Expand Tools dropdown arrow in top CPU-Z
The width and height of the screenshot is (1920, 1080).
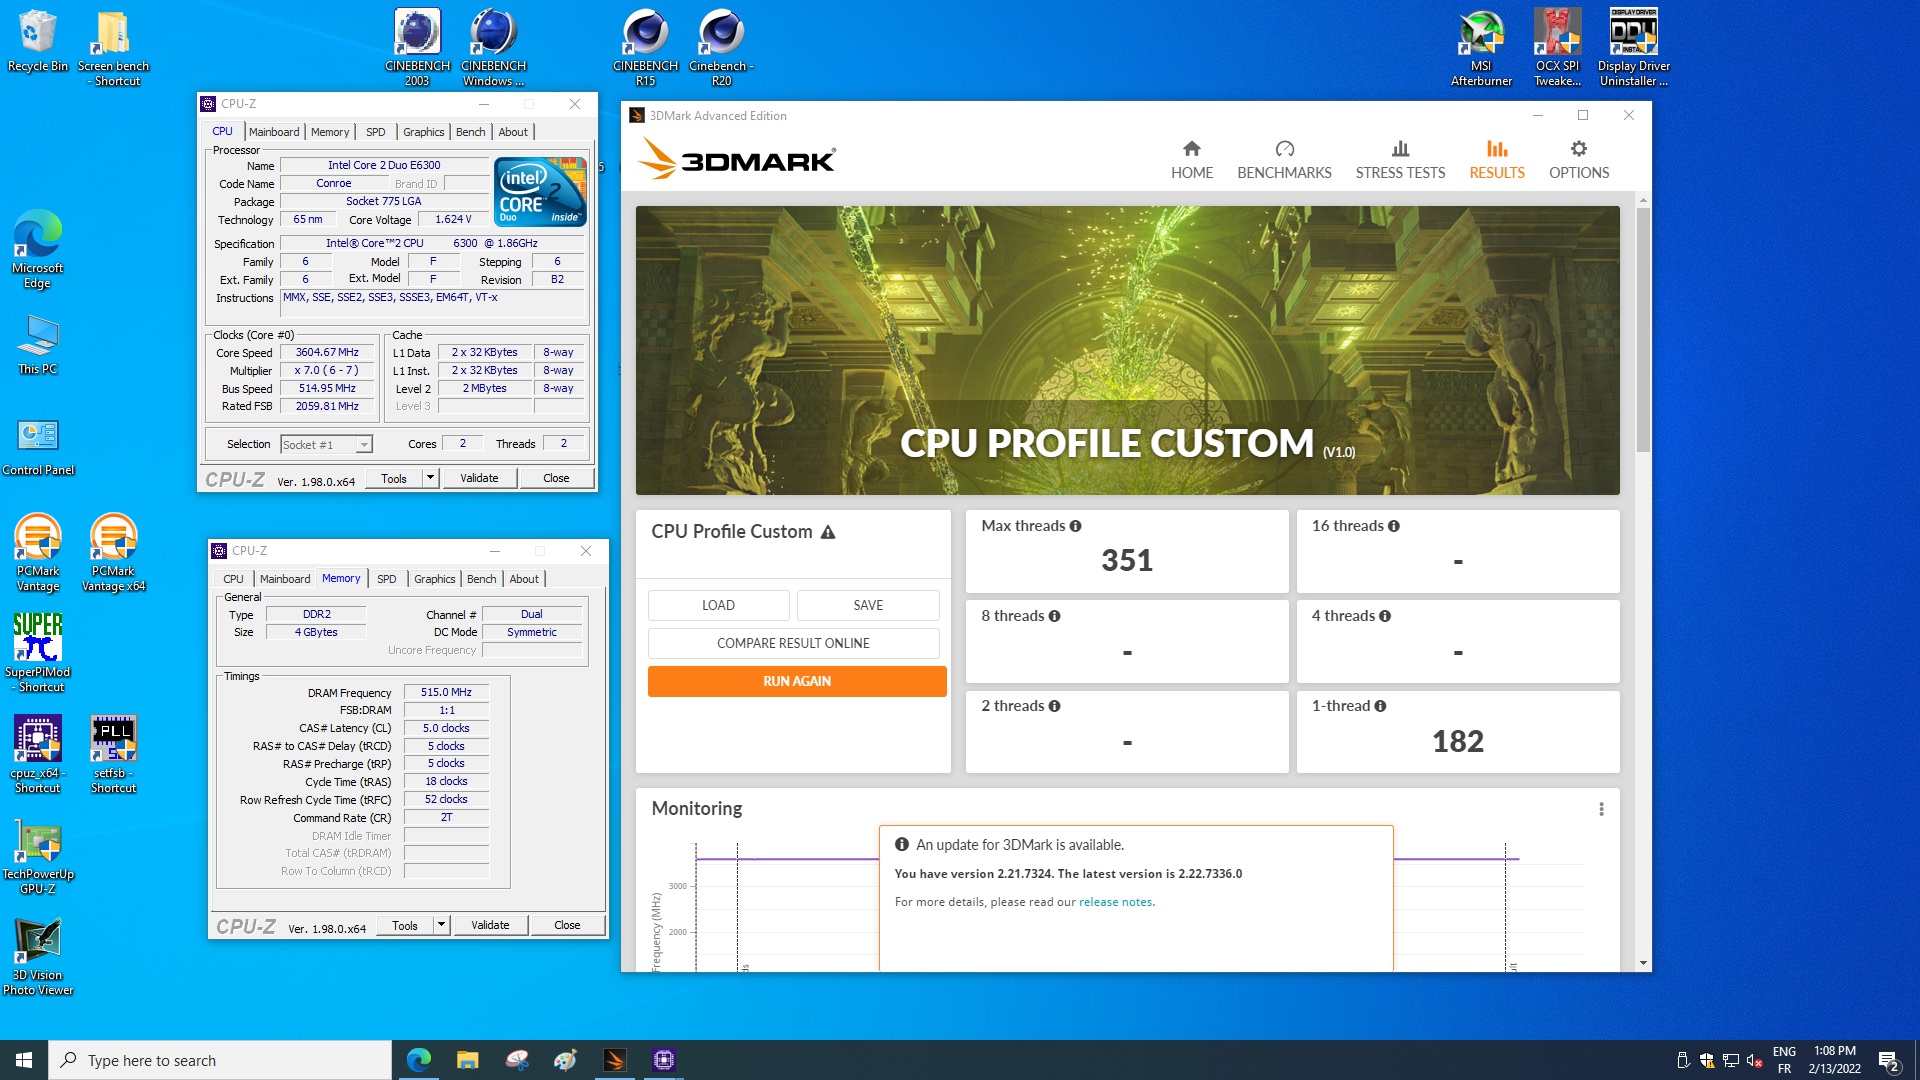pyautogui.click(x=430, y=478)
